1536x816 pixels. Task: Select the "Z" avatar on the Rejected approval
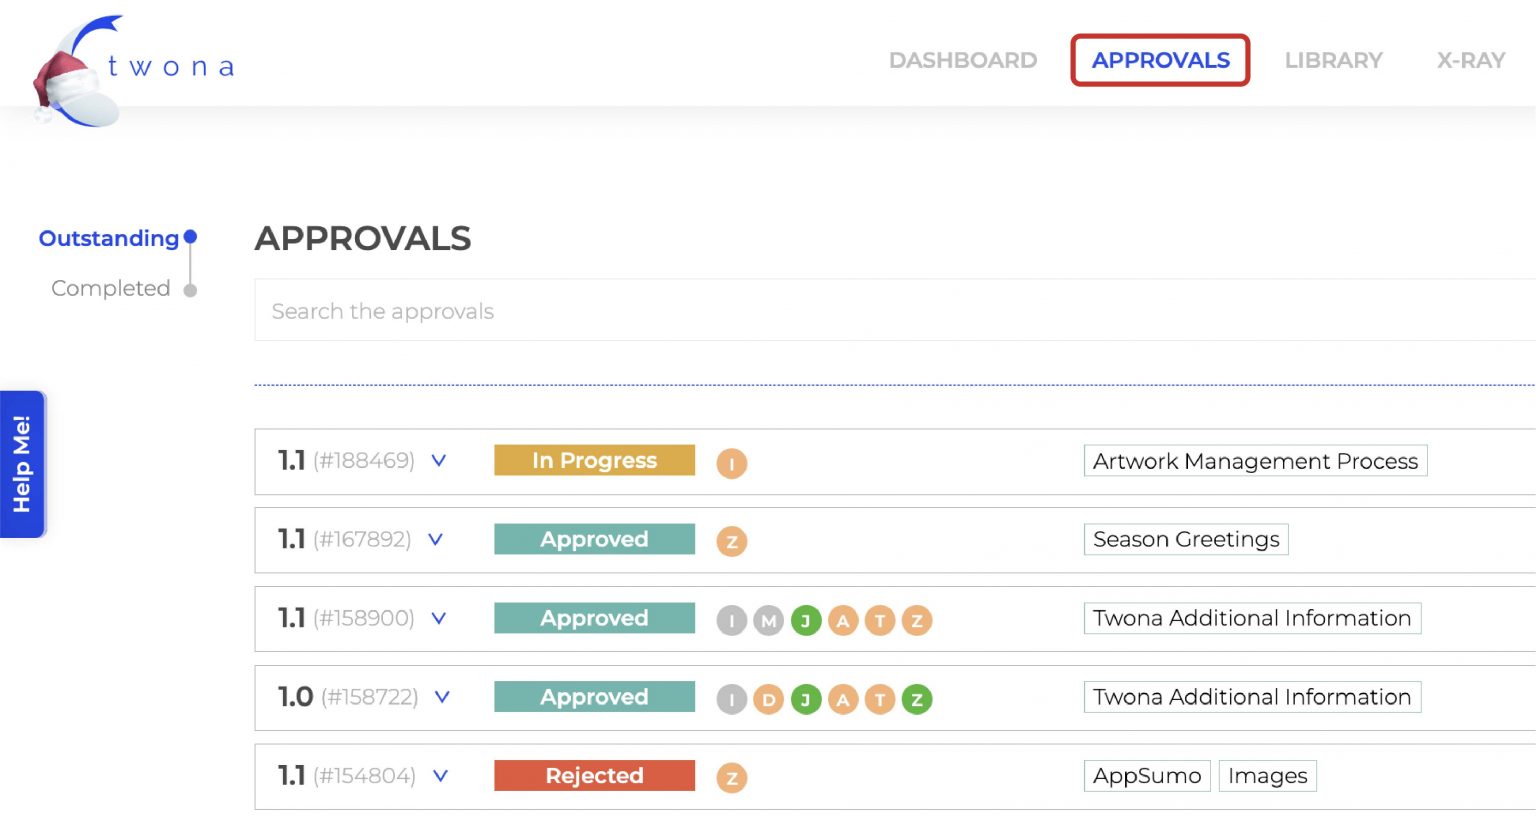tap(731, 776)
